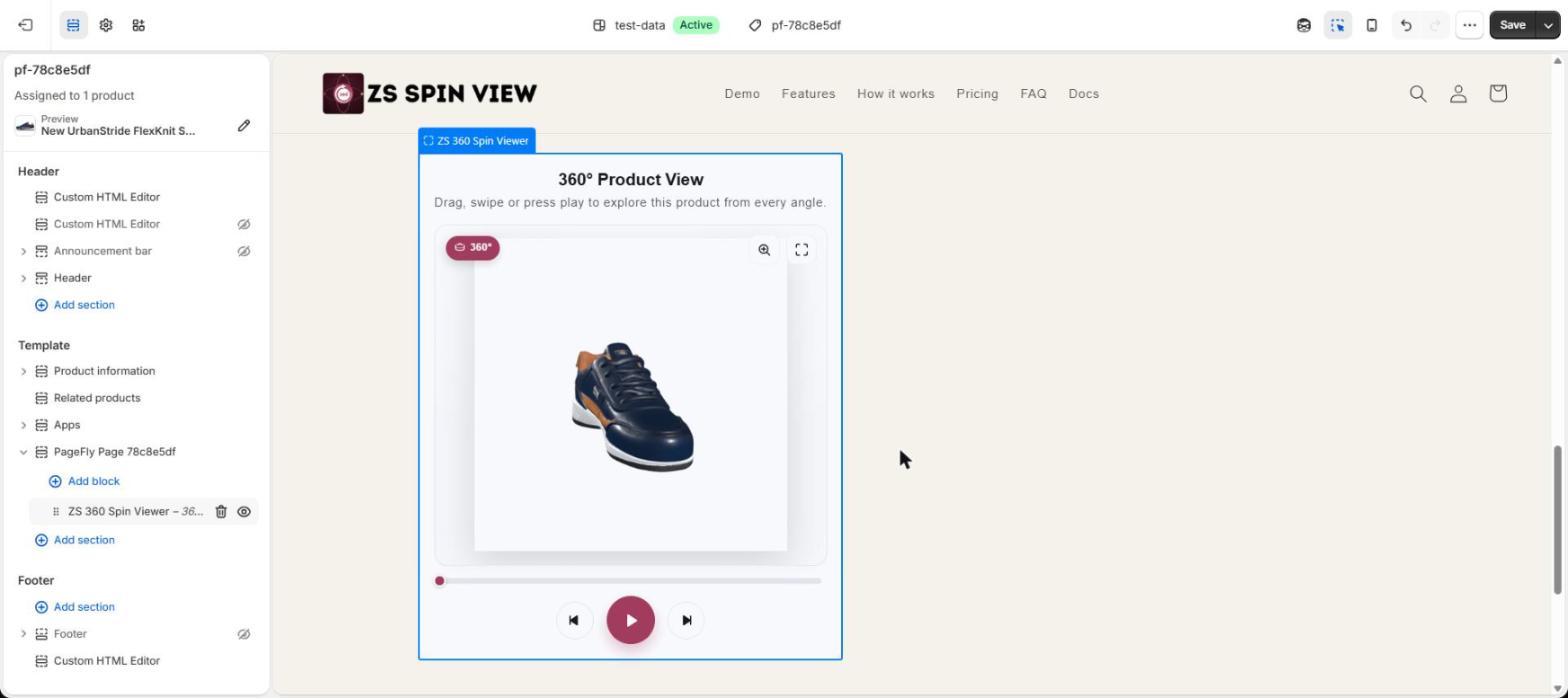Hide the ZS 360 Spin Viewer block
The width and height of the screenshot is (1568, 698).
[244, 511]
